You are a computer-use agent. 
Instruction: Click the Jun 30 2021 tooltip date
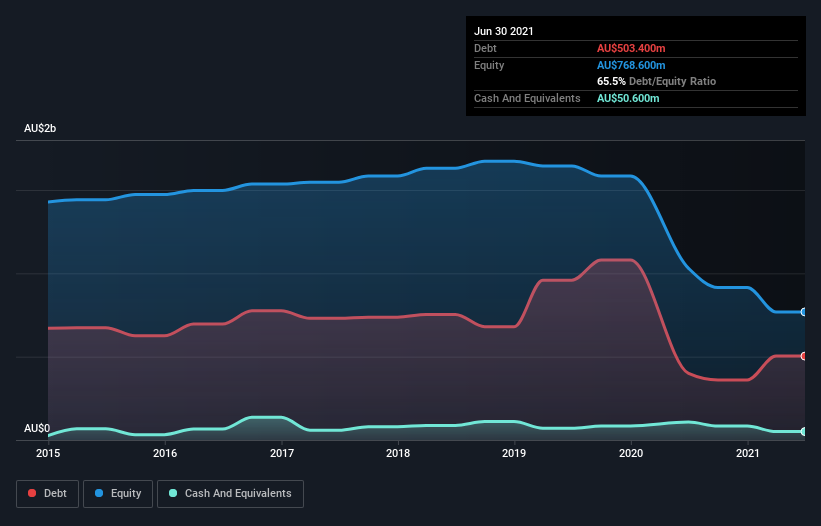pyautogui.click(x=504, y=31)
